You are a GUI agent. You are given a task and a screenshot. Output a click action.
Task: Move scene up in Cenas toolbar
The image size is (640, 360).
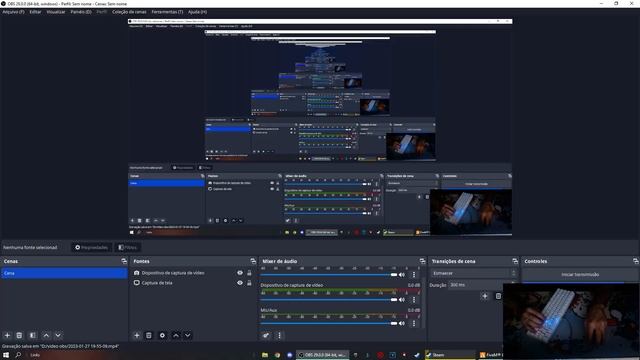pyautogui.click(x=46, y=335)
